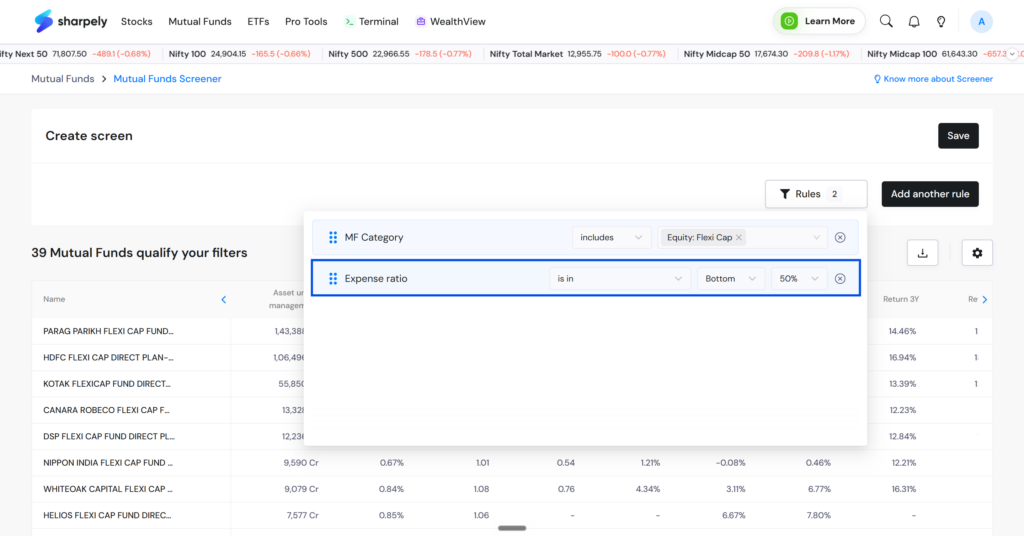Image resolution: width=1024 pixels, height=536 pixels.
Task: Click the green play icon in Learn More
Action: pos(789,22)
